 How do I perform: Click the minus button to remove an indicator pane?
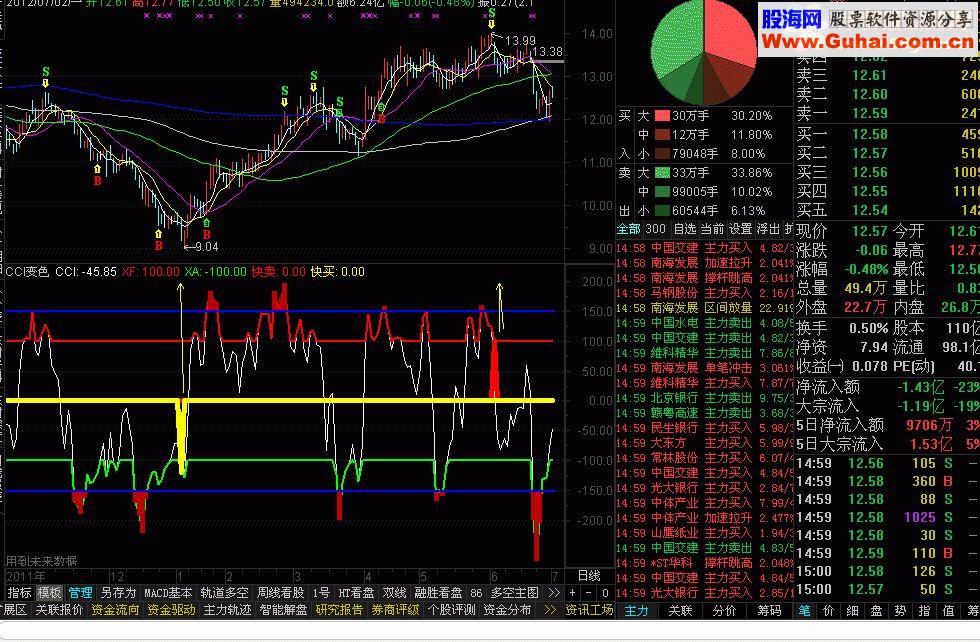pos(589,593)
